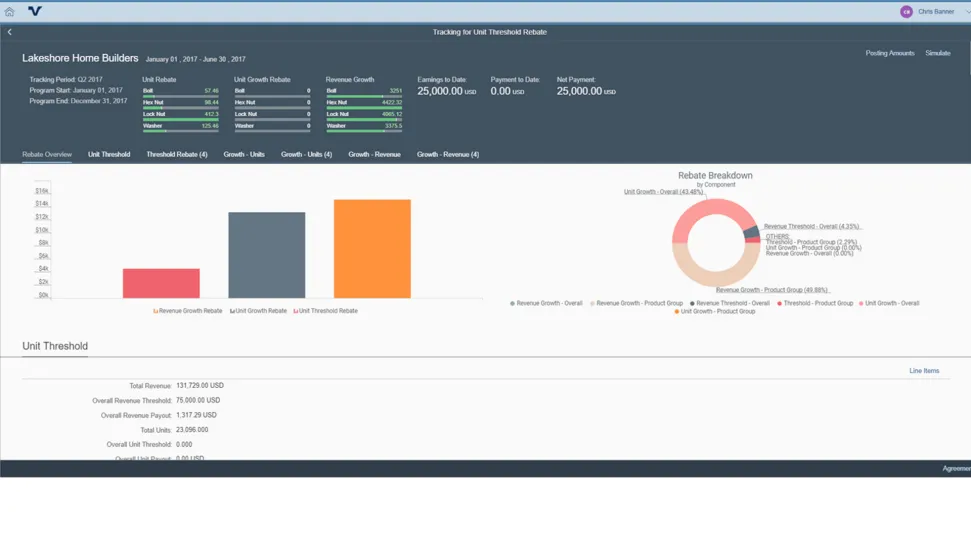Open the Growth - Units (4) tab
This screenshot has width=971, height=545.
coord(306,155)
